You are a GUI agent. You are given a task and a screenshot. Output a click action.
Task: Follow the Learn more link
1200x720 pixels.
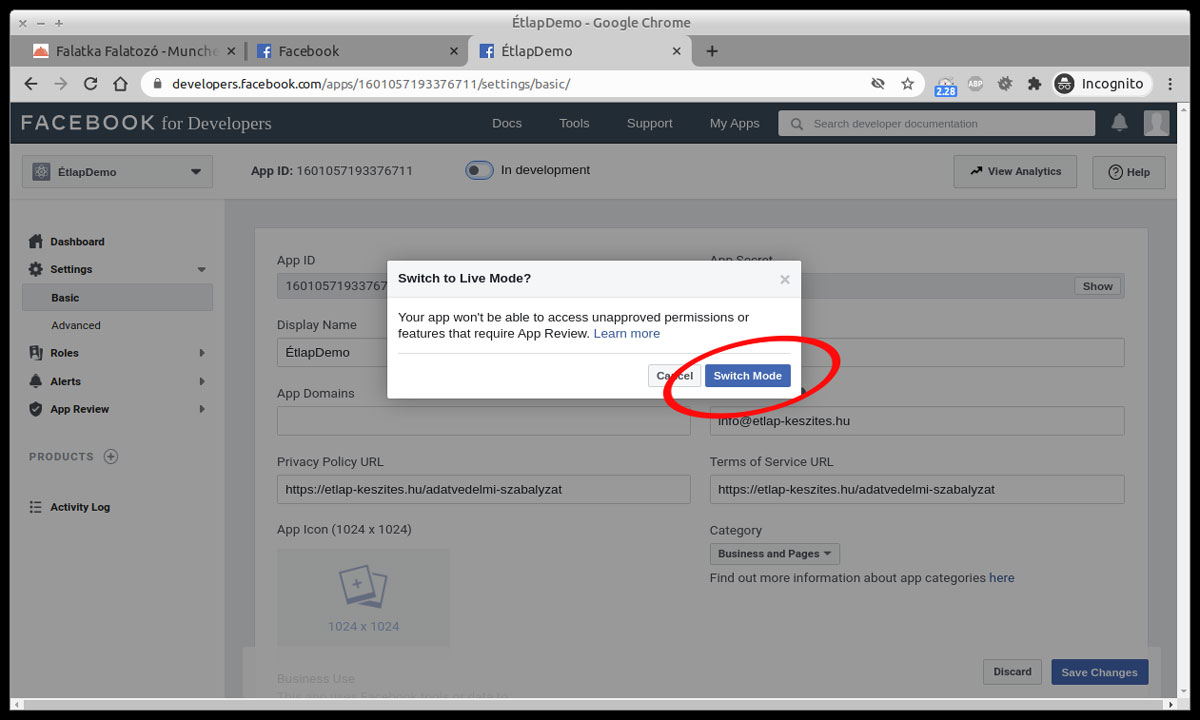coord(626,333)
